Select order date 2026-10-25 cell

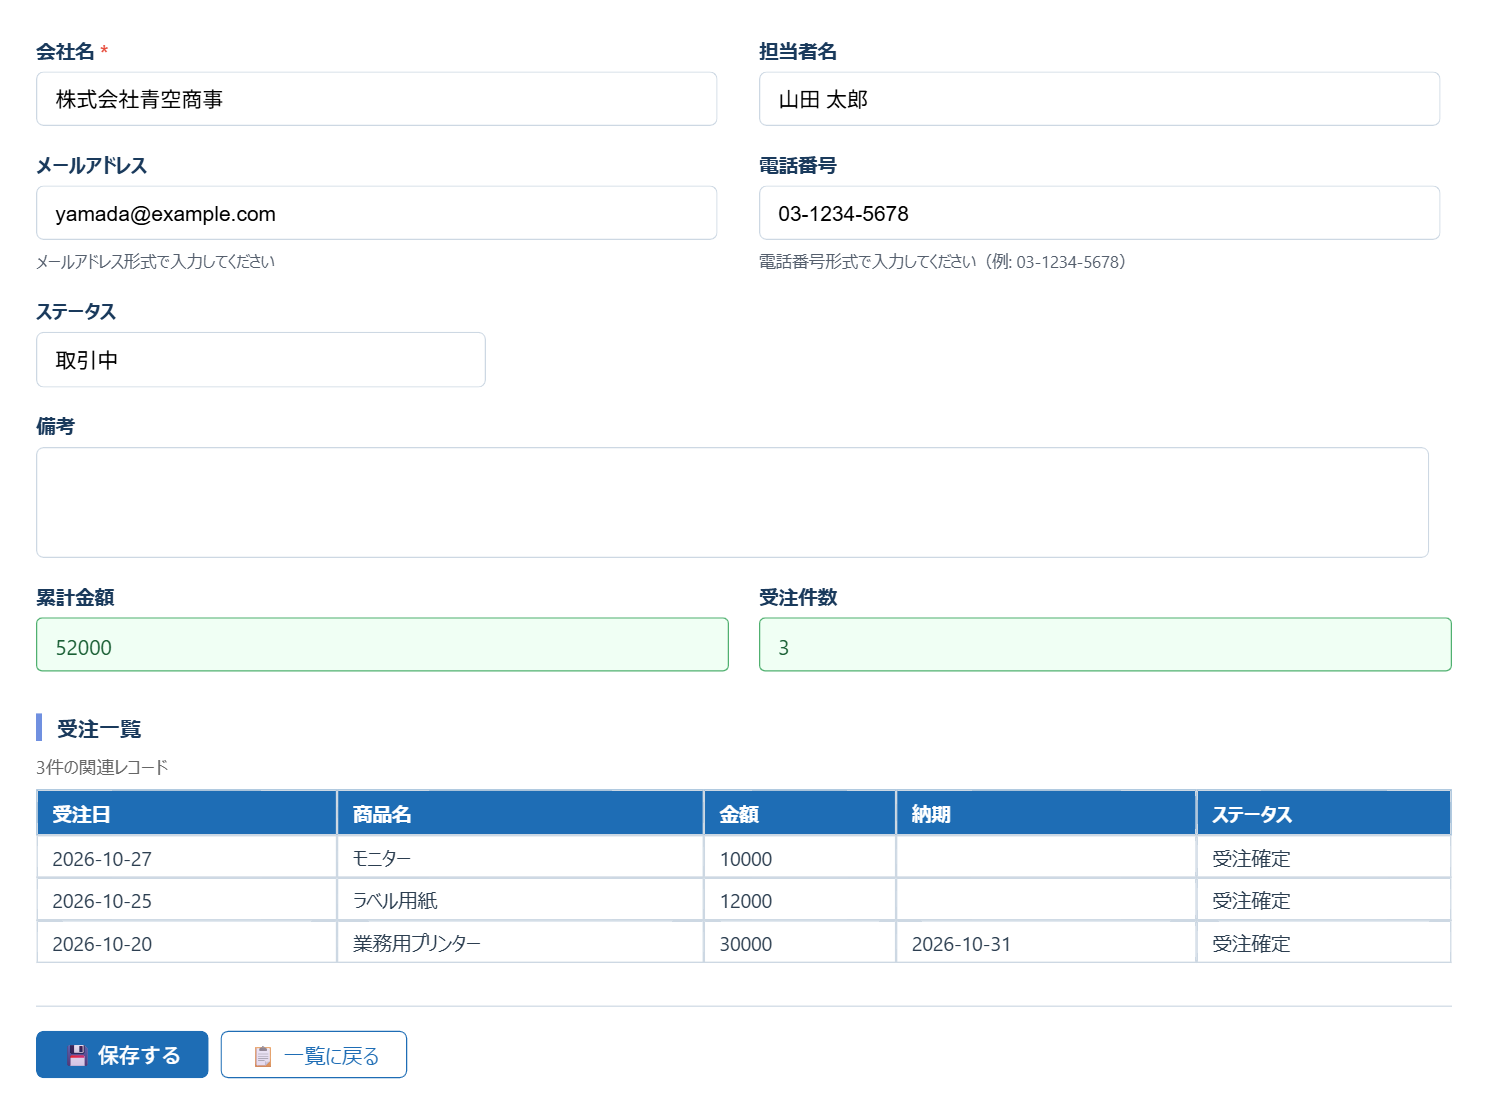187,900
